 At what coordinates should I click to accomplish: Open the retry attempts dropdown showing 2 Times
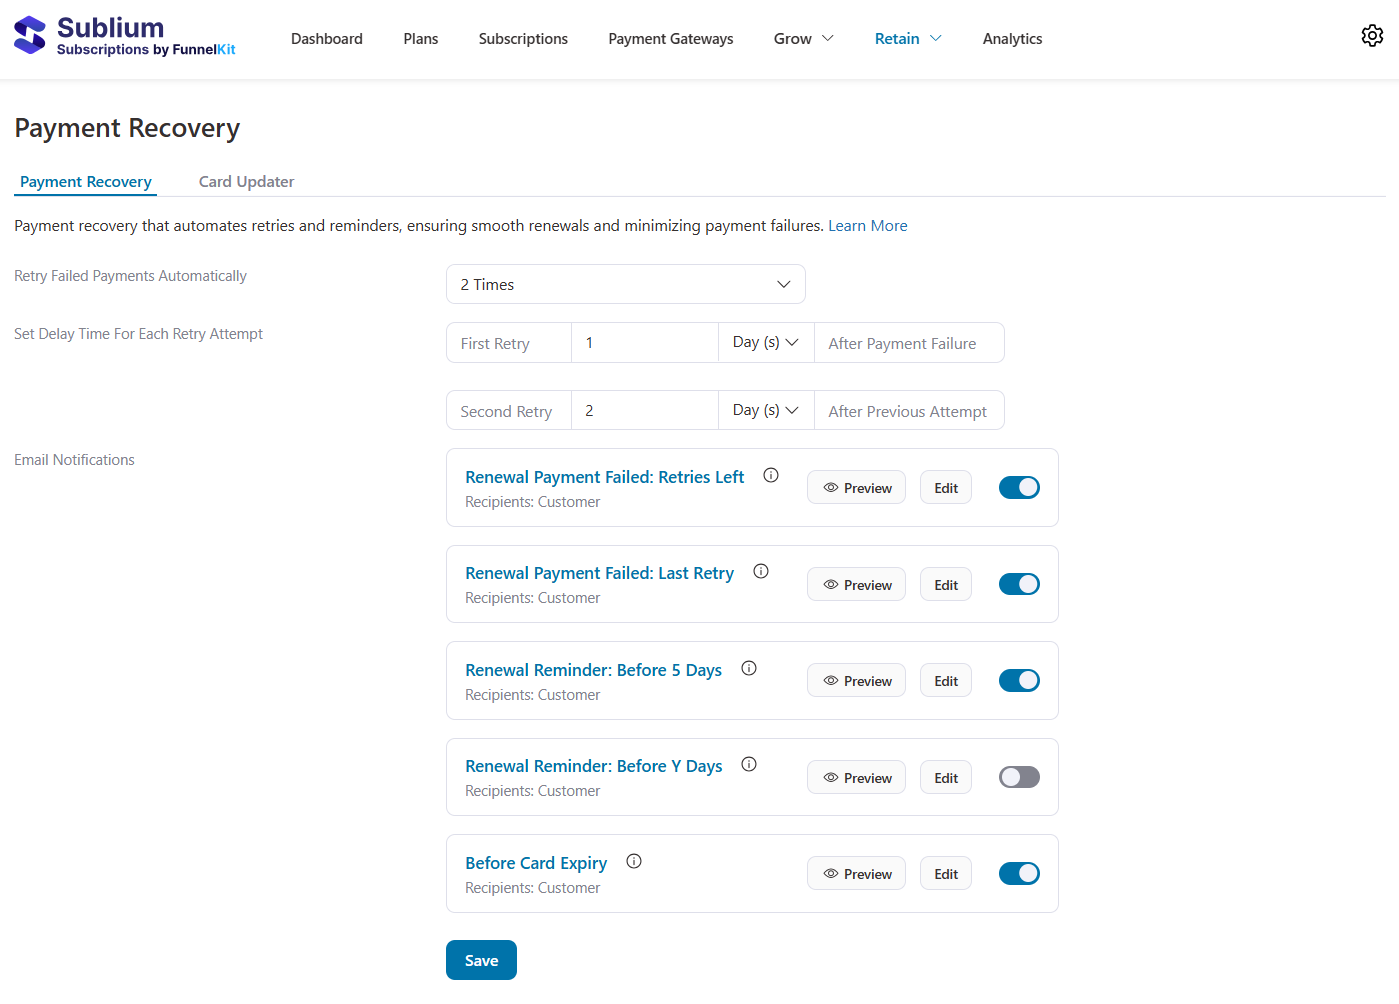625,284
